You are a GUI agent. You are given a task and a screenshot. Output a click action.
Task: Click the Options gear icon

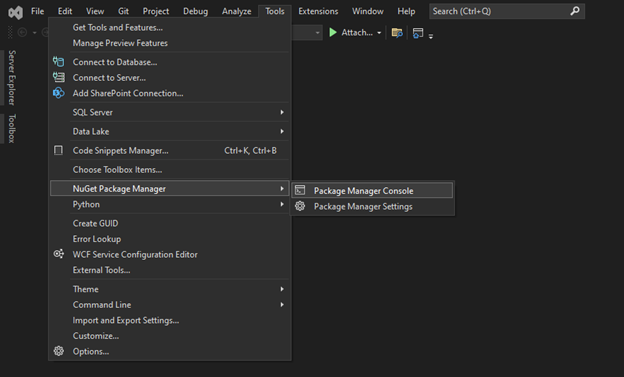point(58,351)
